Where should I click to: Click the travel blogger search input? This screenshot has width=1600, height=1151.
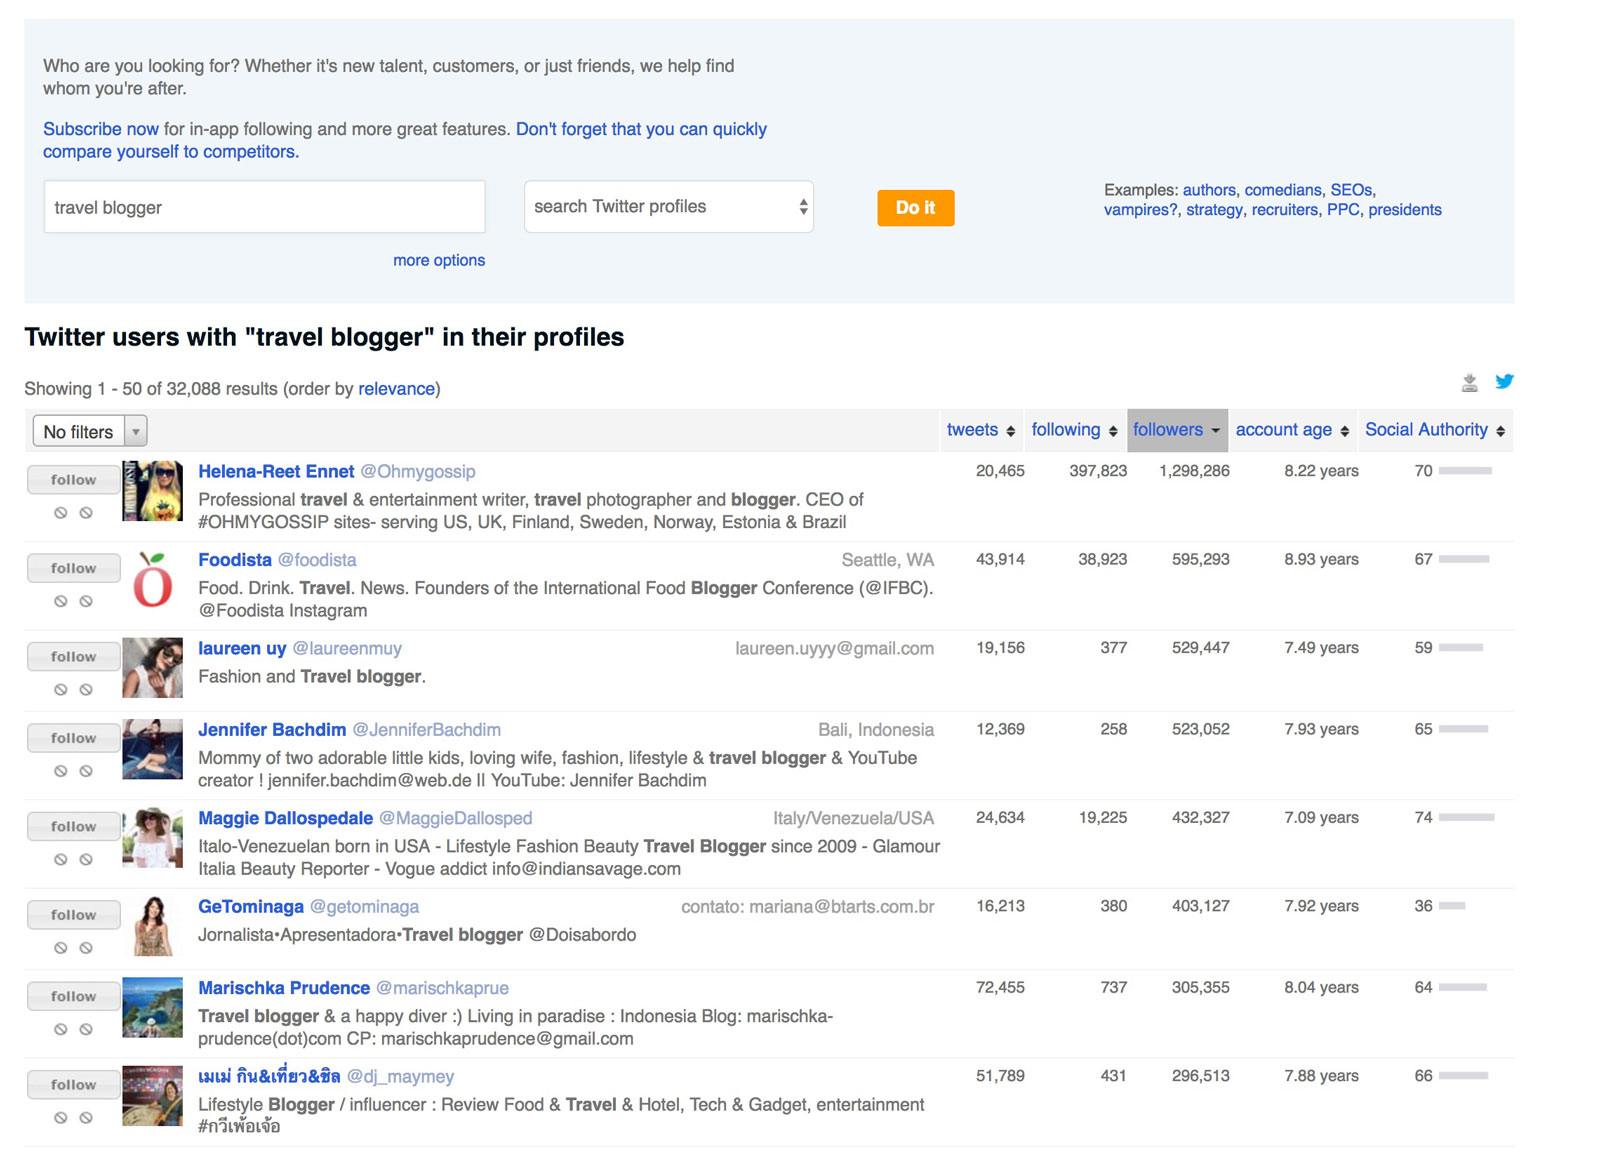point(265,207)
